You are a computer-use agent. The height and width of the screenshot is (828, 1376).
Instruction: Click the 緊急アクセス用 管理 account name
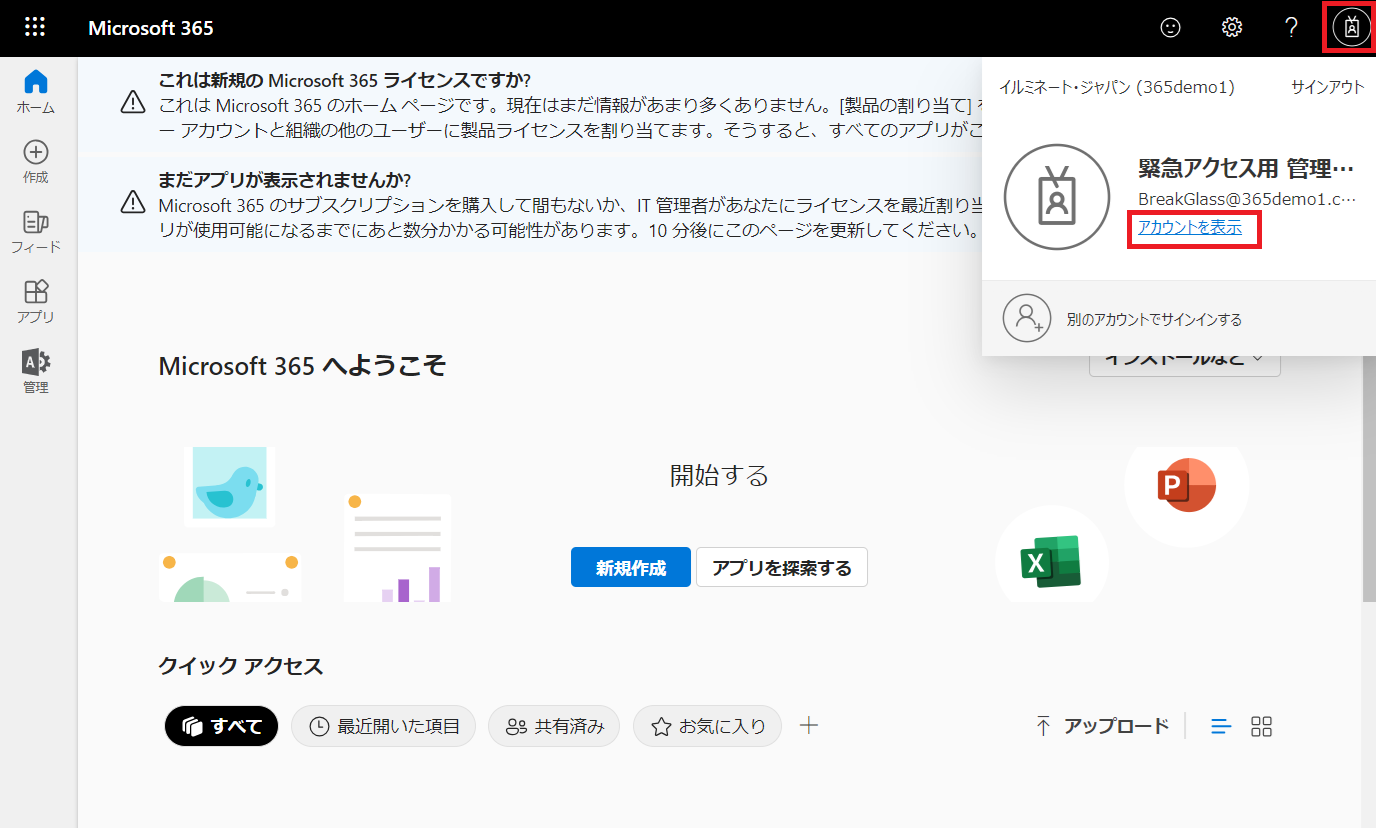pos(1246,168)
